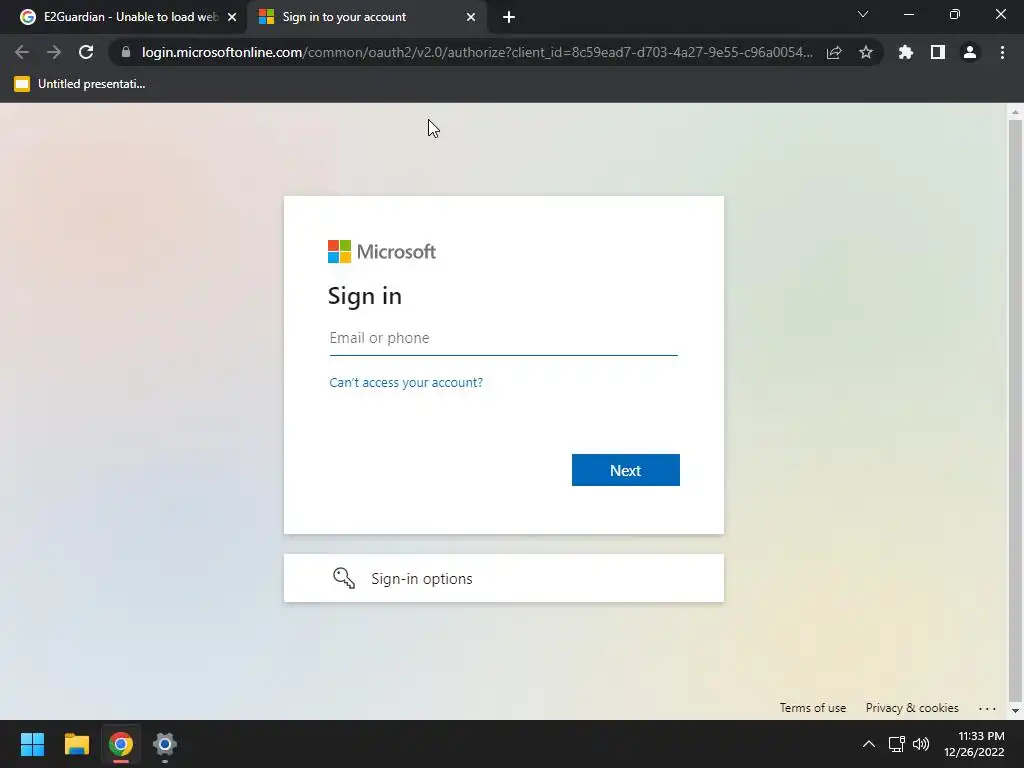Click the key icon beside Sign-in options

tap(344, 578)
